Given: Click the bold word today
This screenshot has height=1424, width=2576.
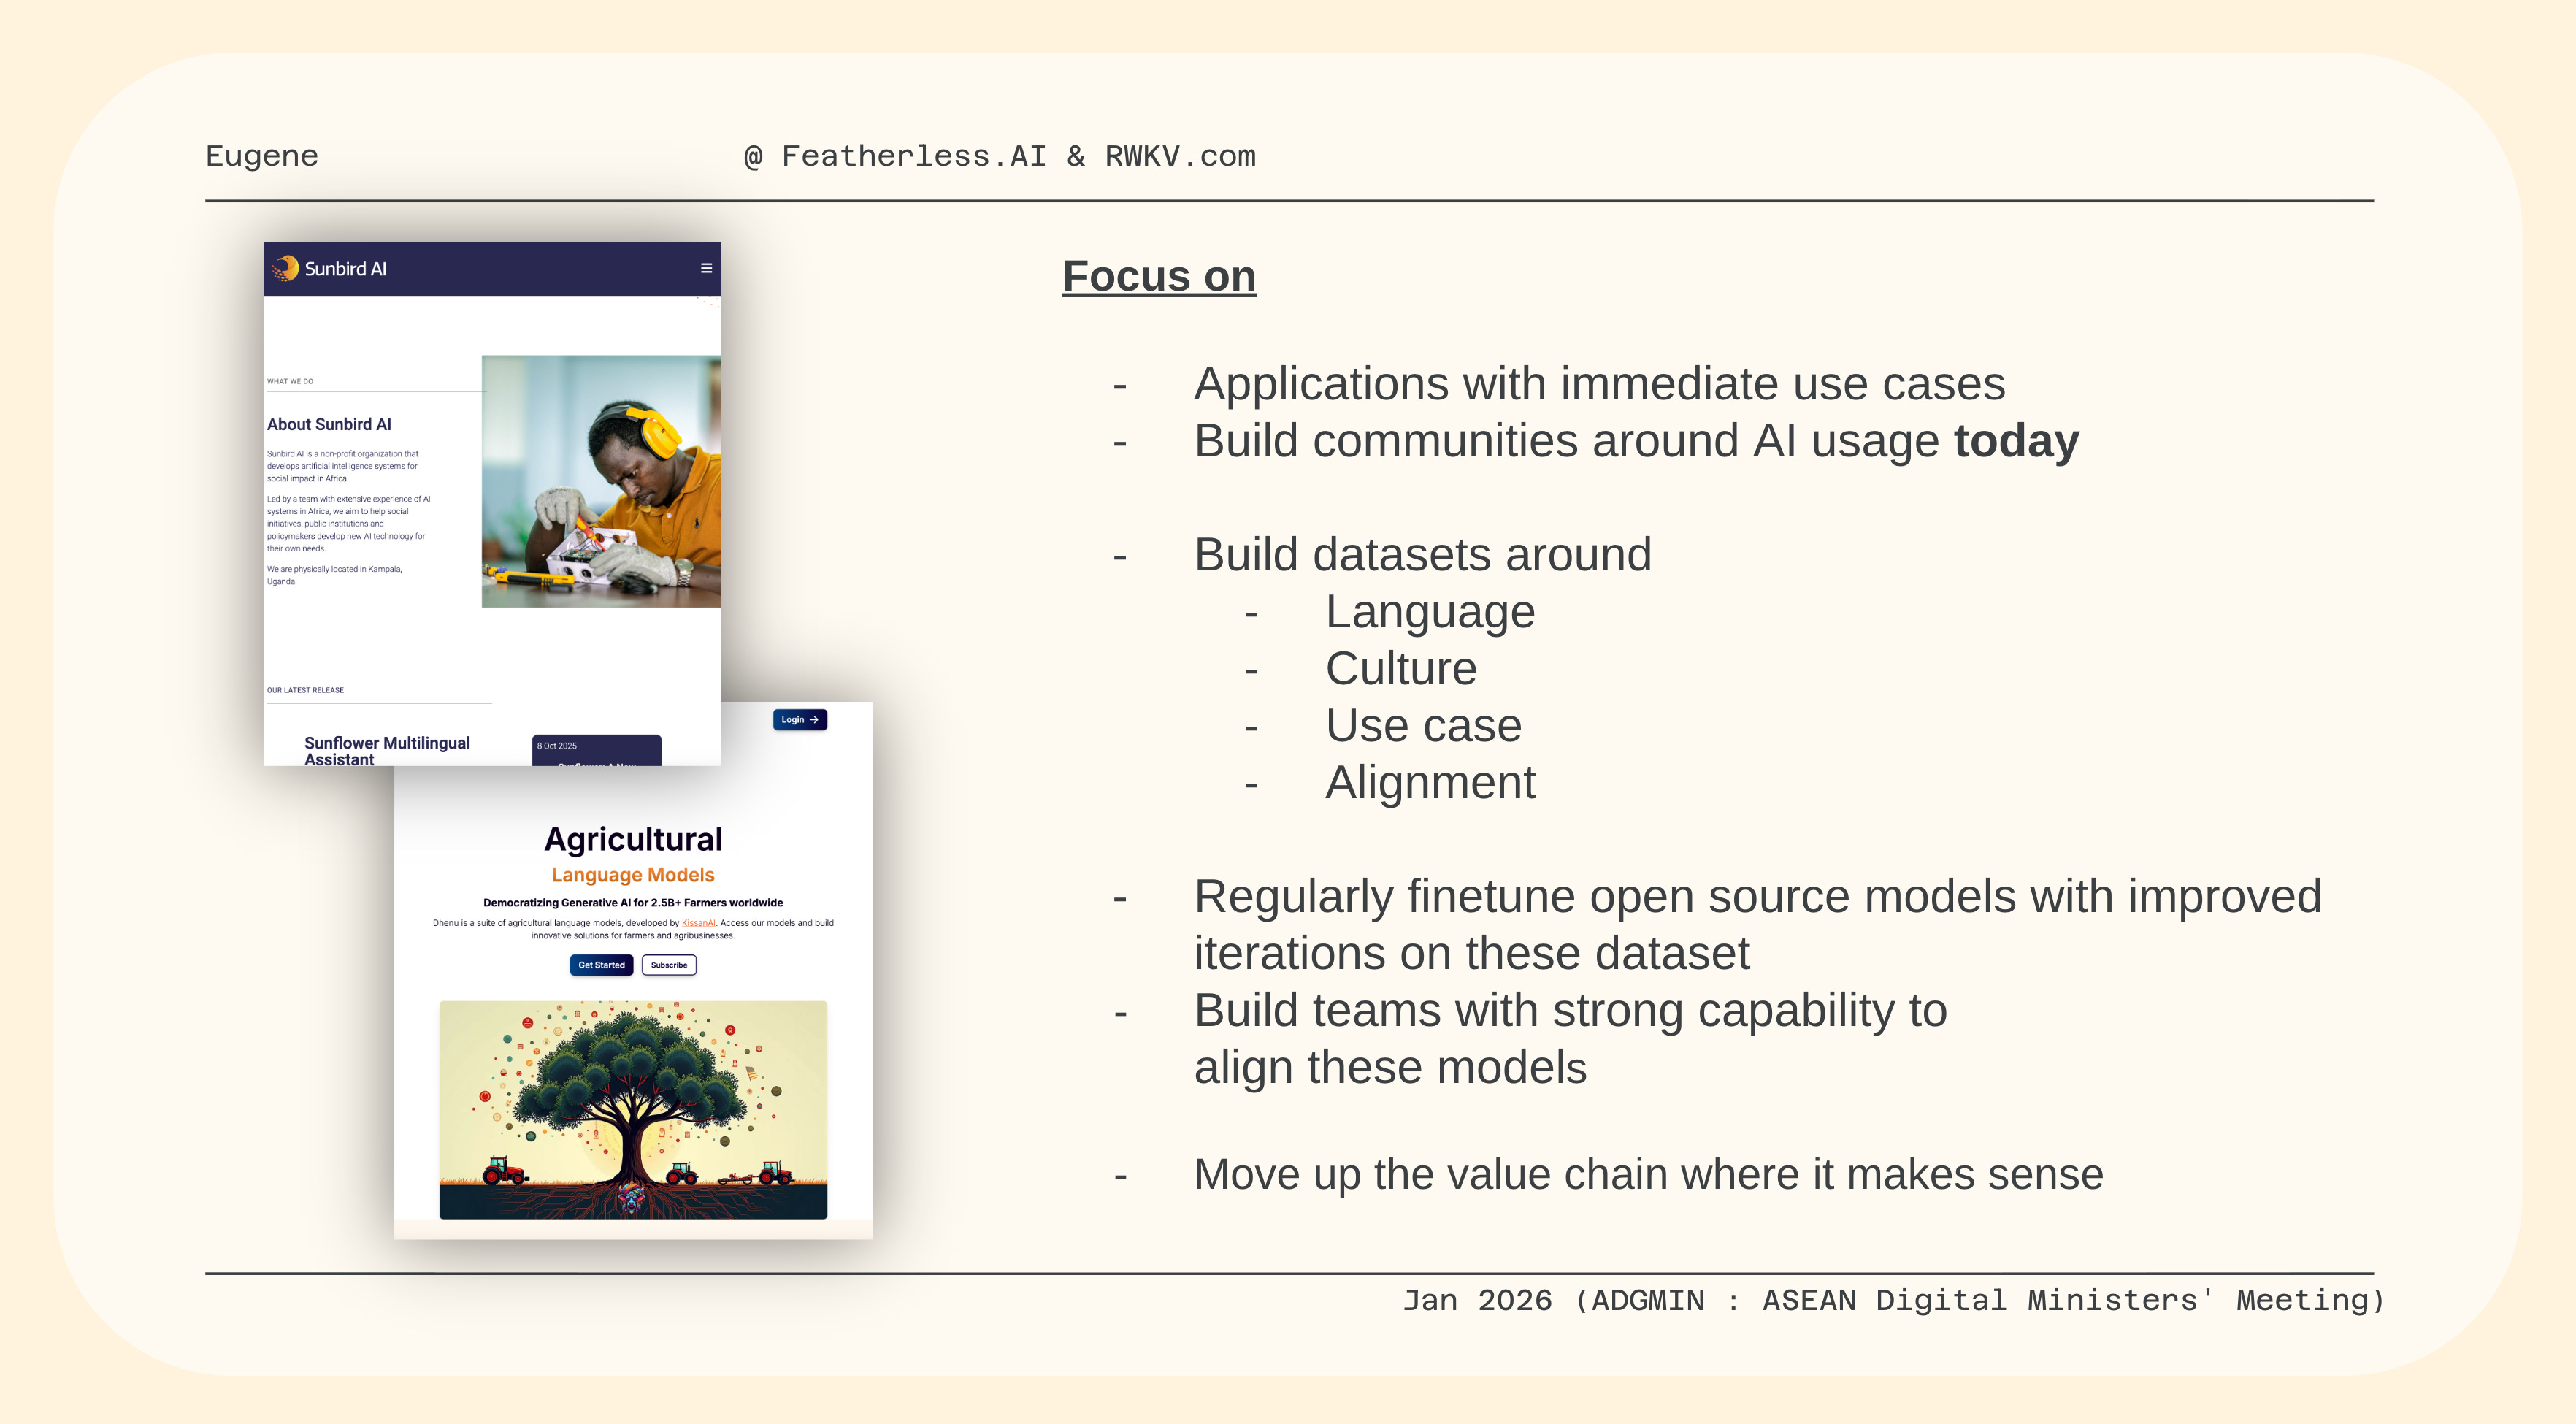Looking at the screenshot, I should [2016, 441].
